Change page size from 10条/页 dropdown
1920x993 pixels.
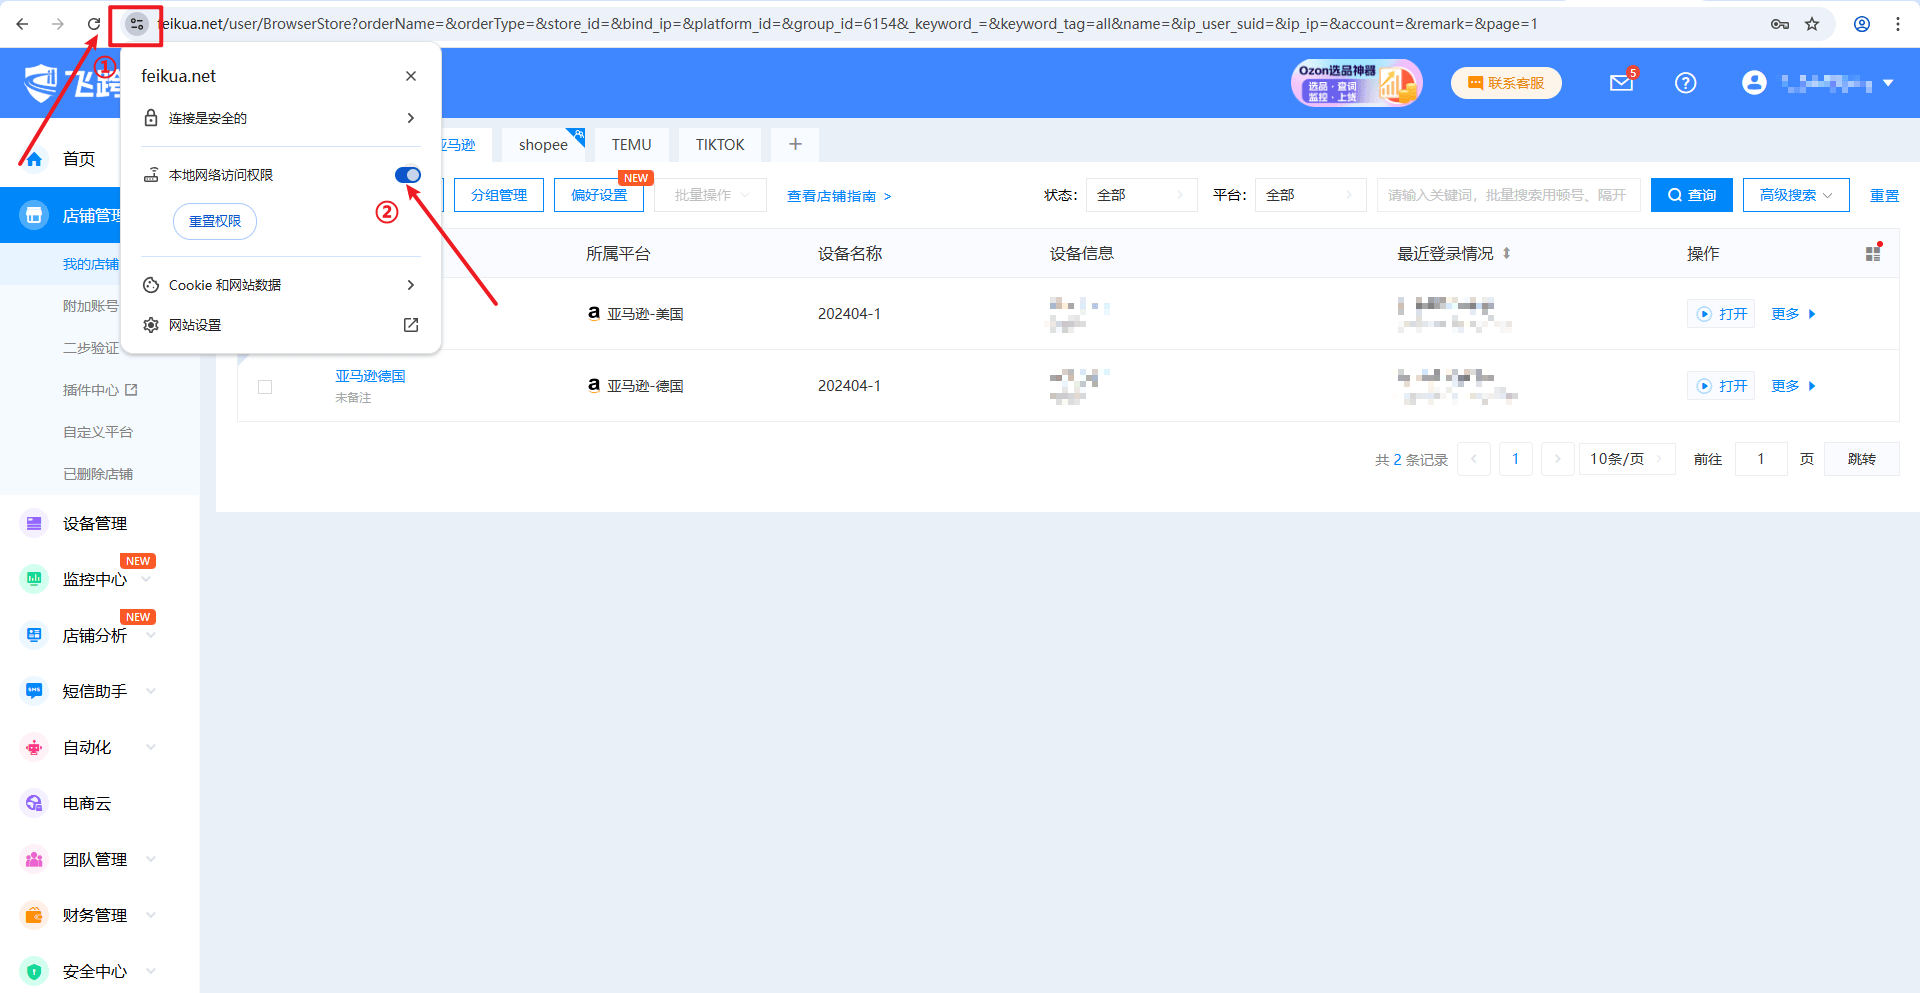1626,459
